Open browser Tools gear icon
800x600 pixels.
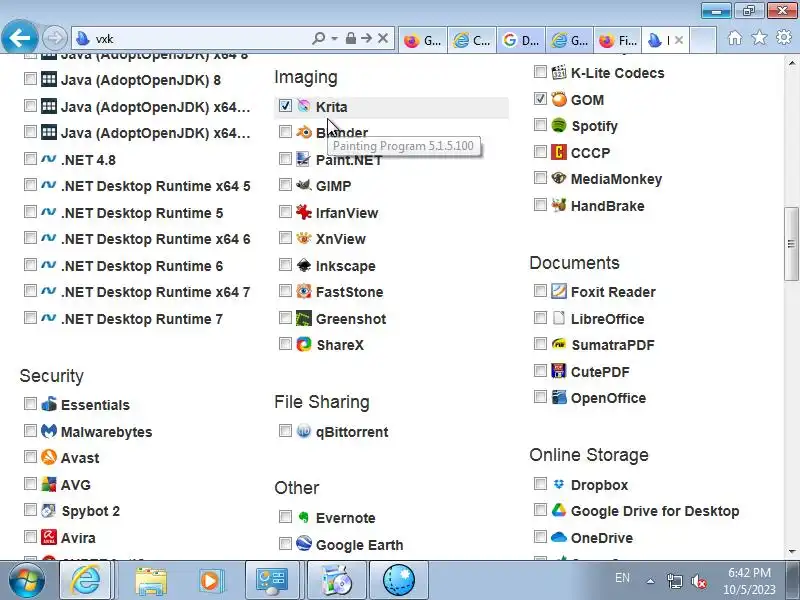pos(784,38)
